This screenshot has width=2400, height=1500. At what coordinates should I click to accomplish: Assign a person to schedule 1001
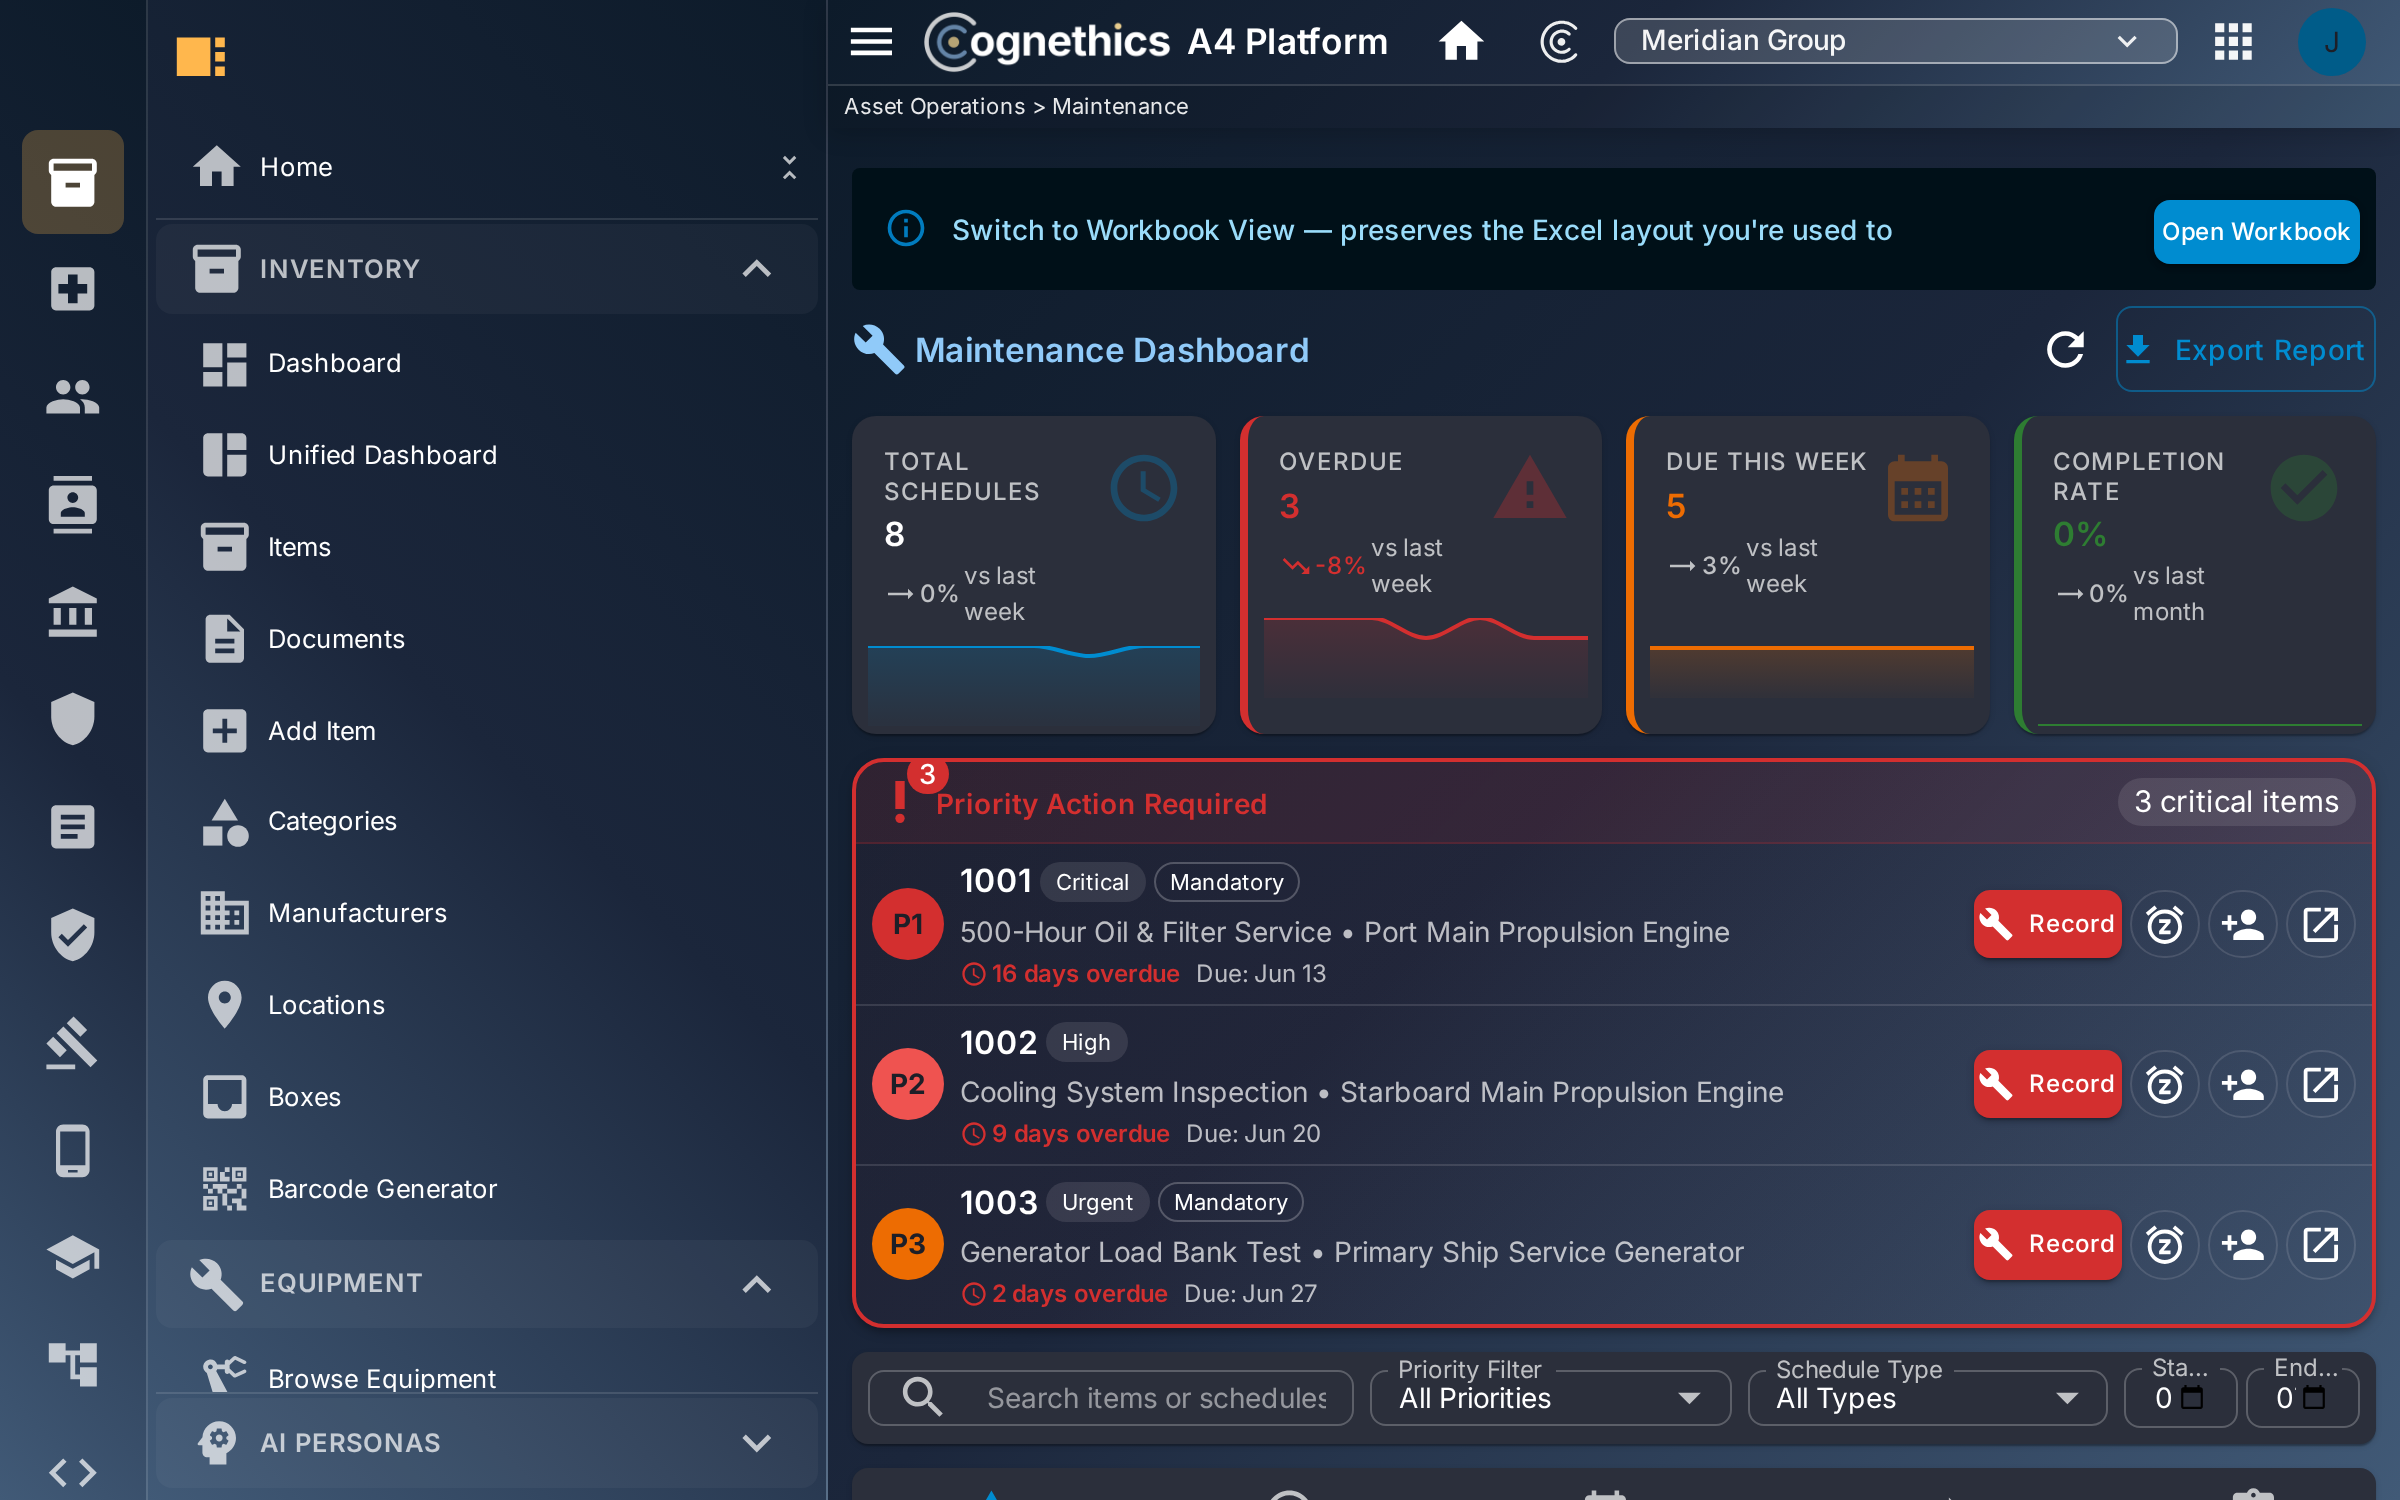point(2243,924)
